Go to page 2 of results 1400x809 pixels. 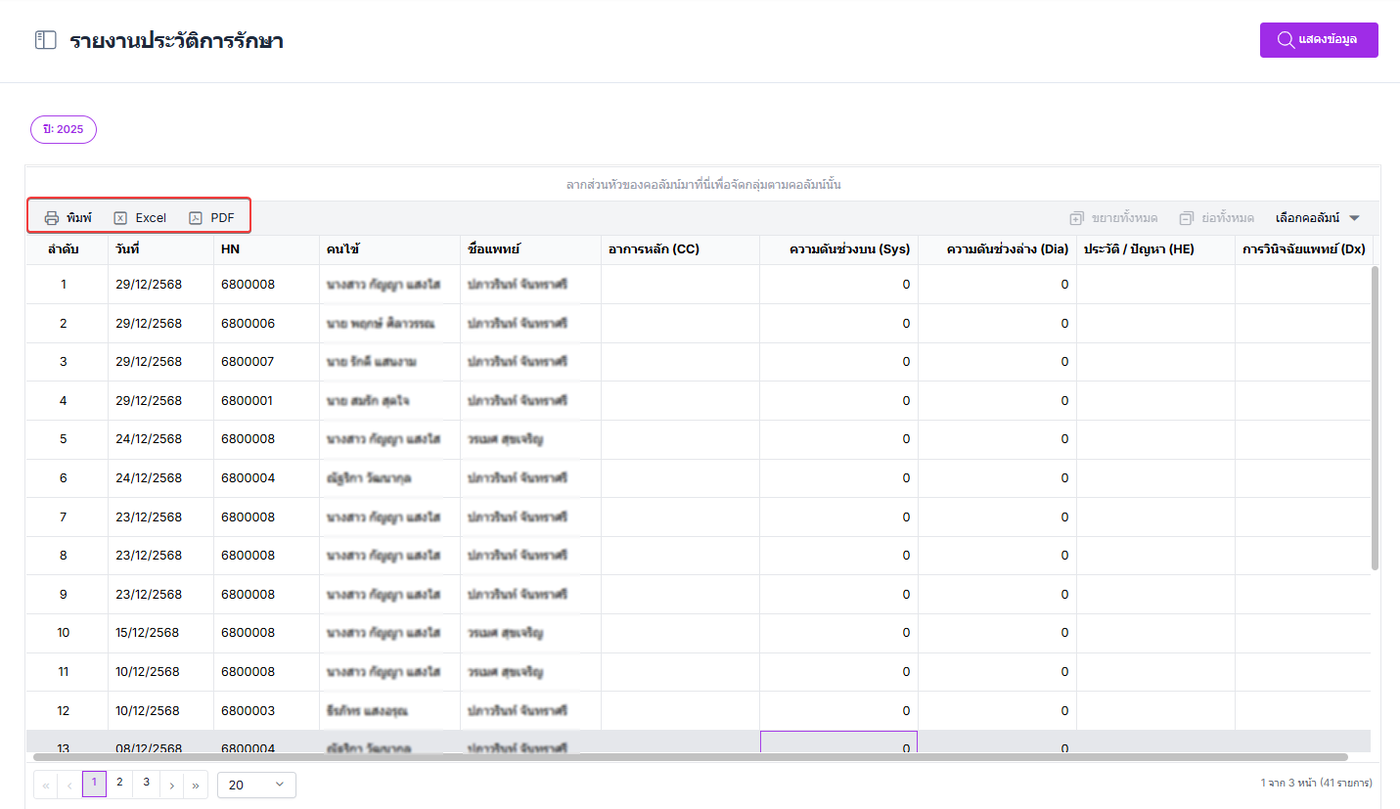click(119, 783)
